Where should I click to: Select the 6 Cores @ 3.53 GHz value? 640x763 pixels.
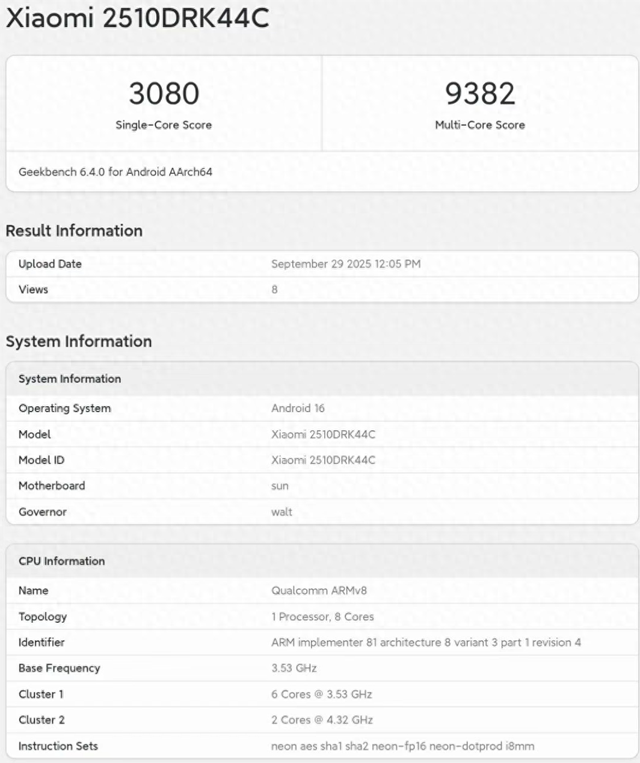tap(322, 694)
